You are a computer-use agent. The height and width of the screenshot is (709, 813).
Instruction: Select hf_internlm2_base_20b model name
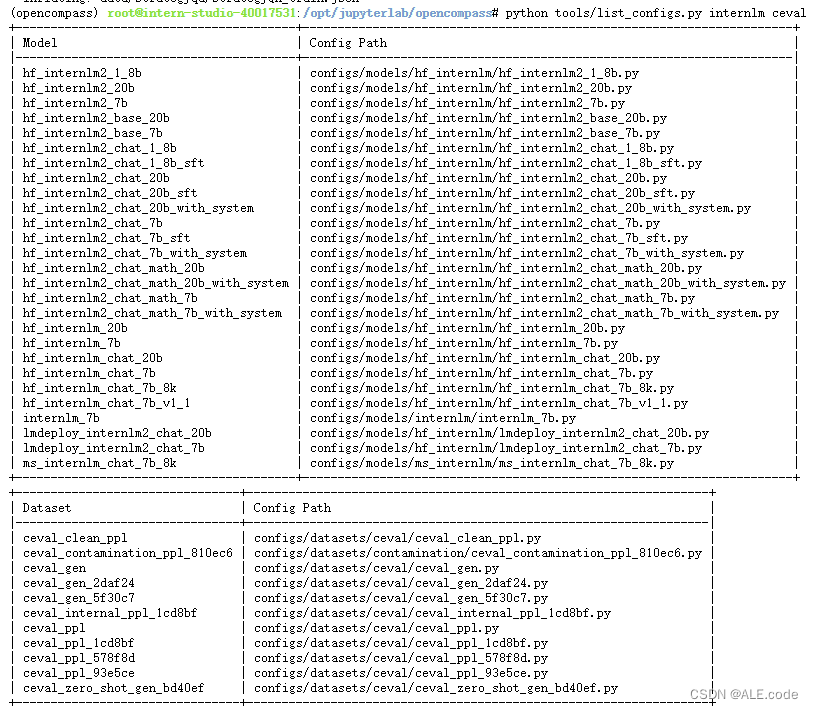pyautogui.click(x=96, y=118)
